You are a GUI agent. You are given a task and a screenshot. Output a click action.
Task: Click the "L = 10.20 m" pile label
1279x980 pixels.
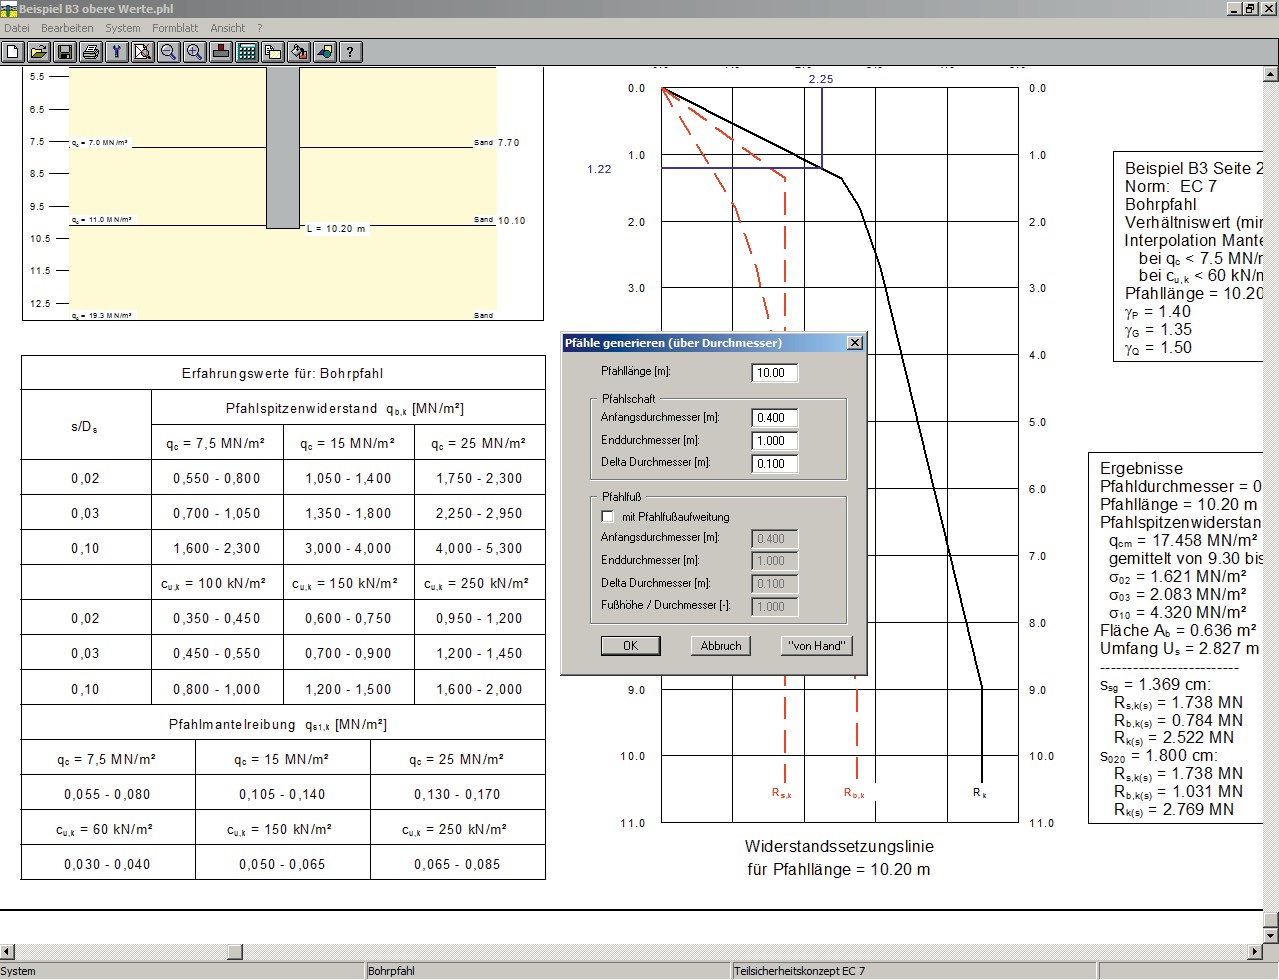coord(336,229)
